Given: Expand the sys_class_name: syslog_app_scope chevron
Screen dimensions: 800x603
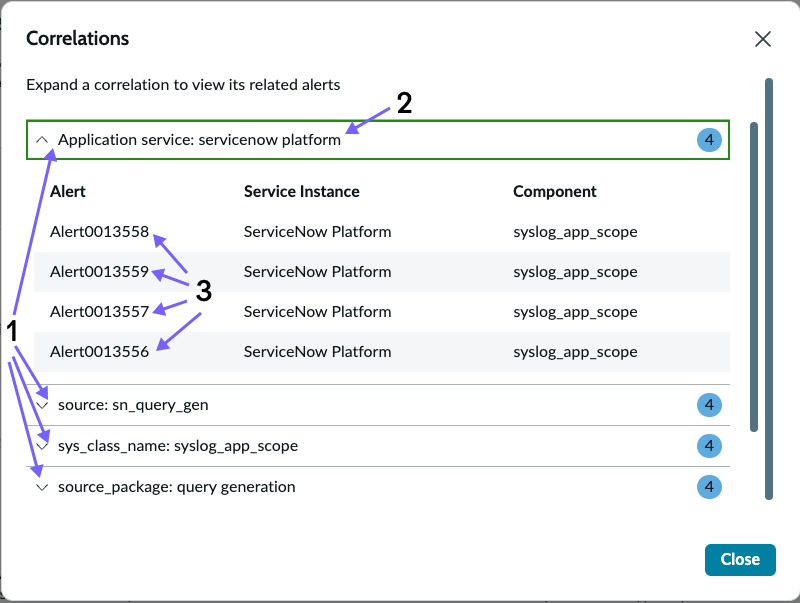Looking at the screenshot, I should click(x=42, y=446).
